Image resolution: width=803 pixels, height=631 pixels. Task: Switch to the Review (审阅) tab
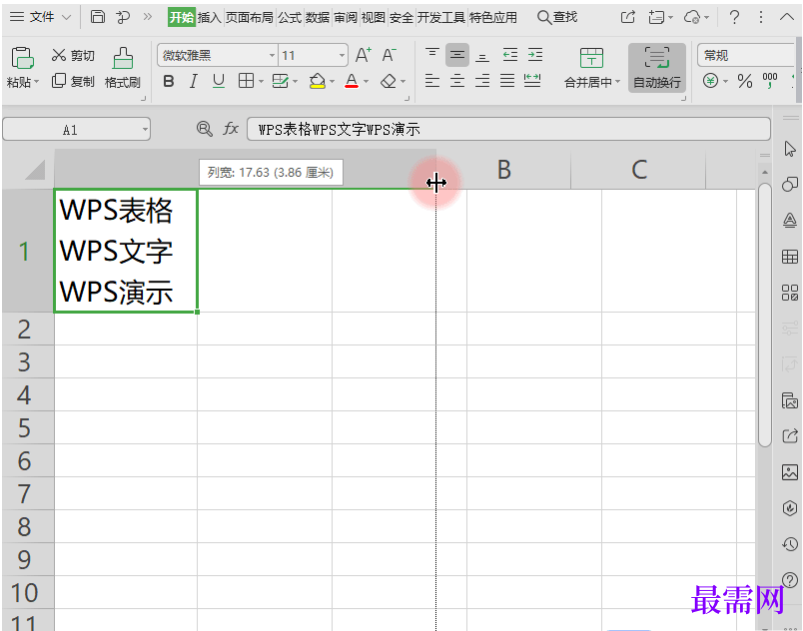pyautogui.click(x=345, y=17)
